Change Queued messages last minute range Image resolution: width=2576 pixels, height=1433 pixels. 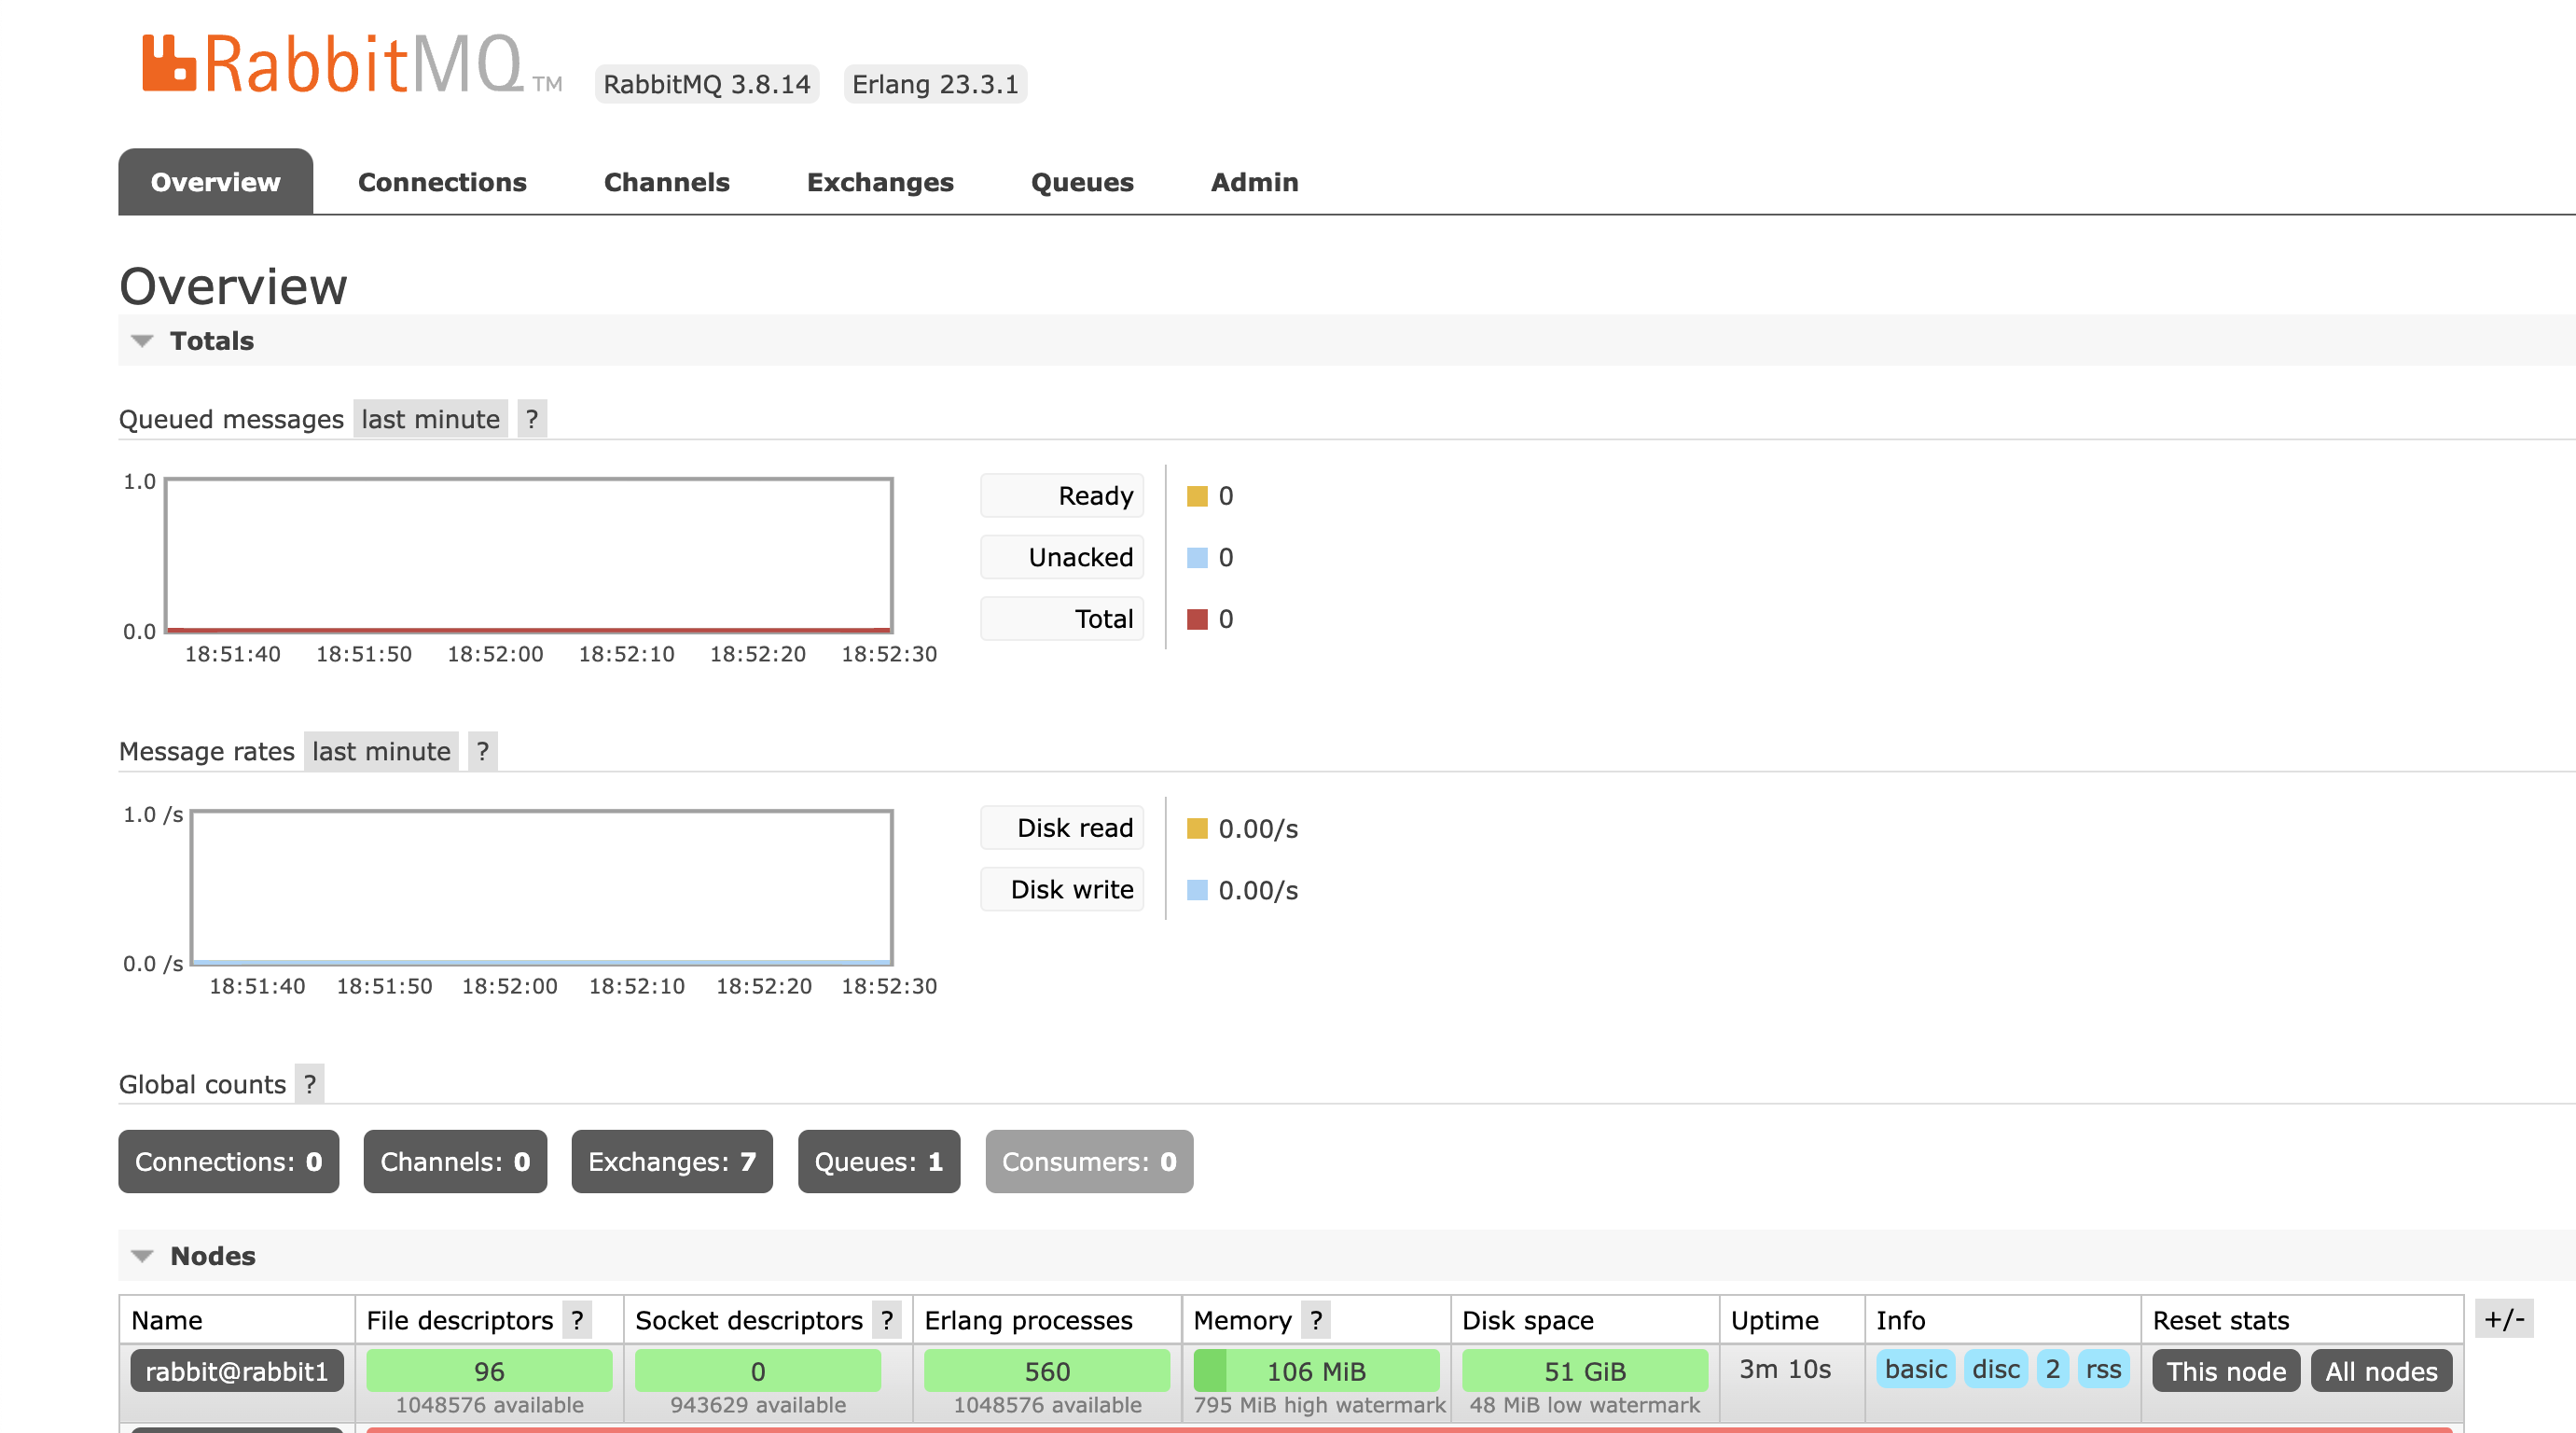430,419
